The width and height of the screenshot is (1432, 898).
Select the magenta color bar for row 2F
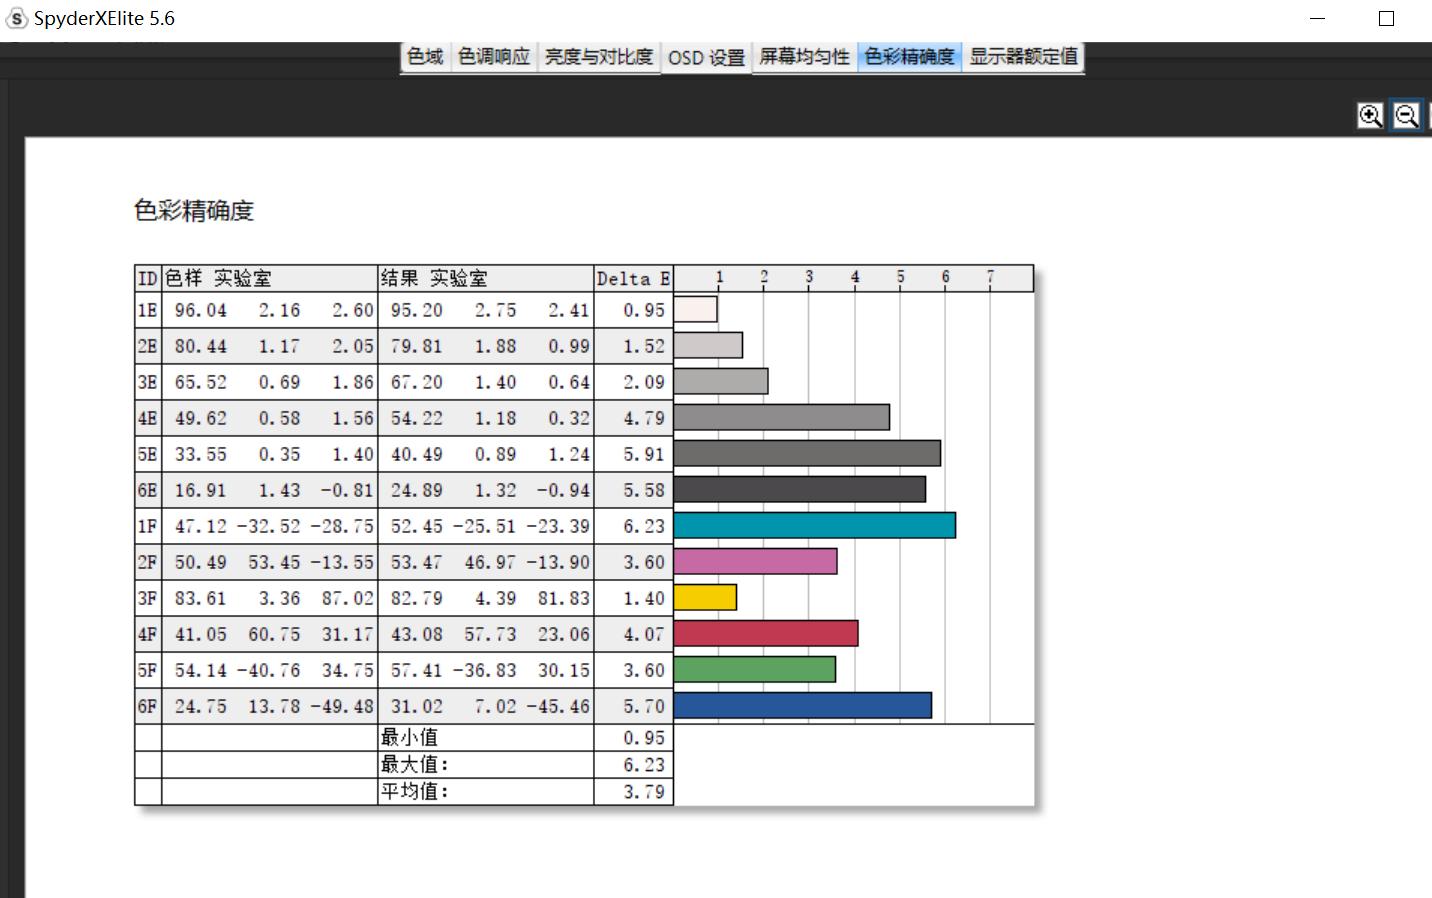click(x=755, y=560)
